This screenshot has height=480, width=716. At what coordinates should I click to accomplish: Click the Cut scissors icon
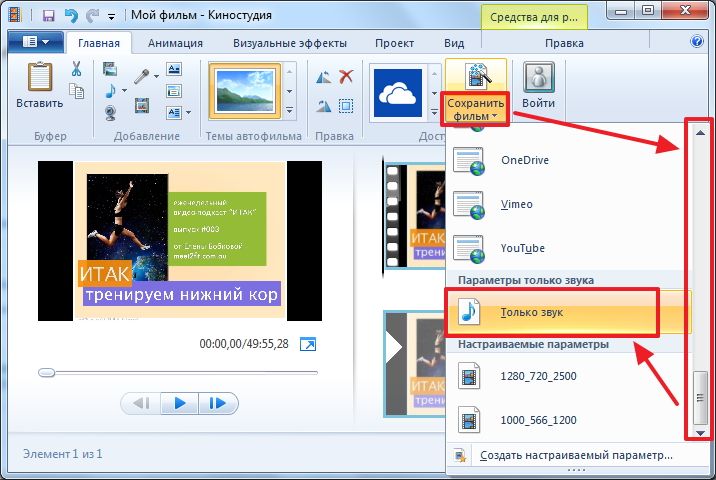click(76, 69)
